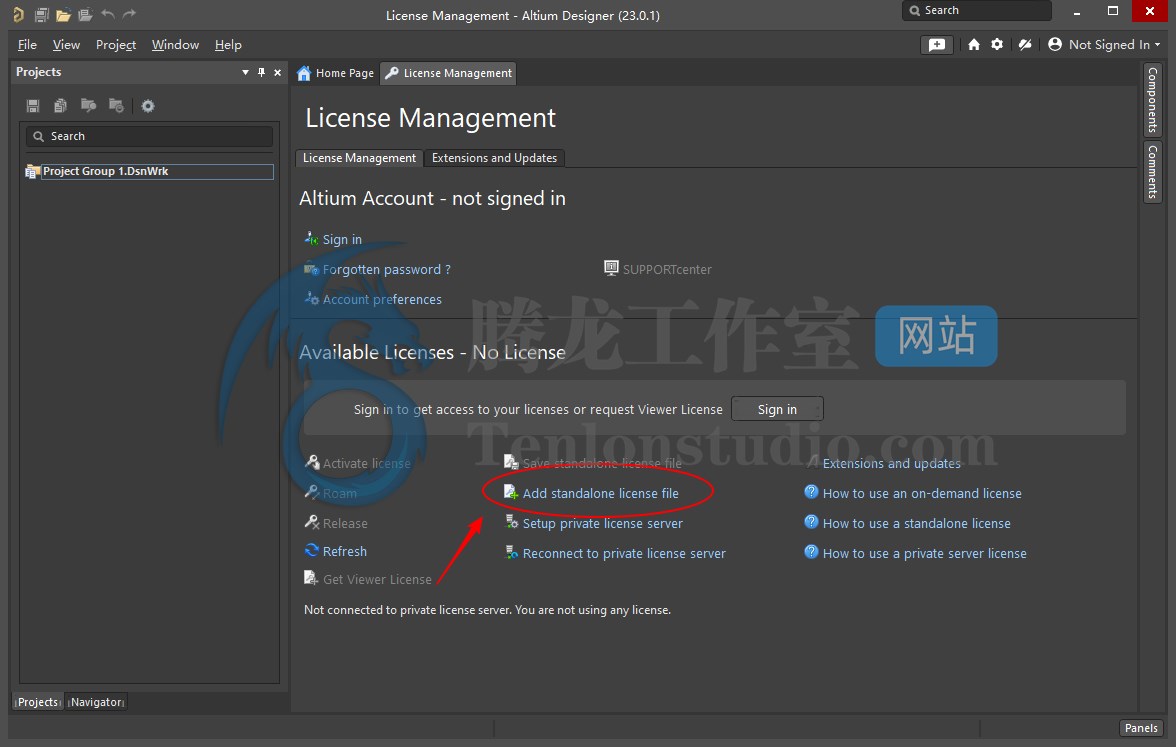Image resolution: width=1176 pixels, height=747 pixels.
Task: Switch to Projects bottom panel tab
Action: [38, 702]
